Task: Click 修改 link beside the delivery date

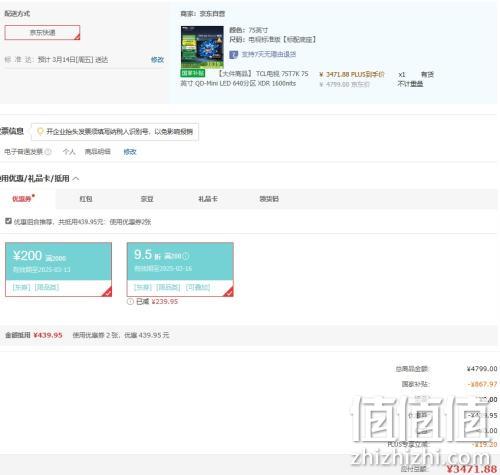Action: coord(157,60)
